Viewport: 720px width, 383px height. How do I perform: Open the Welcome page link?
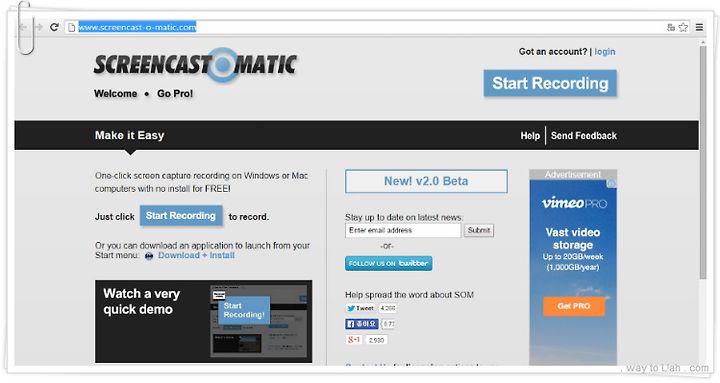tap(116, 94)
